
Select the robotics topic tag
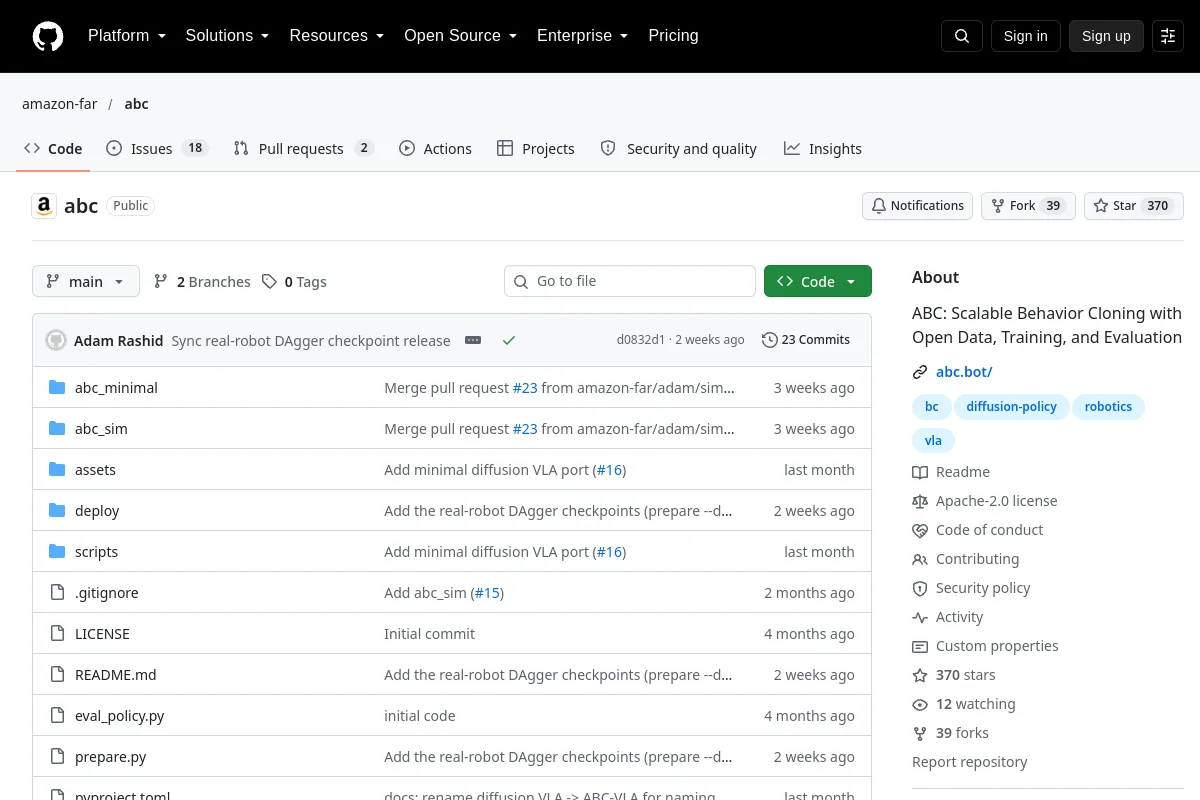click(1108, 407)
